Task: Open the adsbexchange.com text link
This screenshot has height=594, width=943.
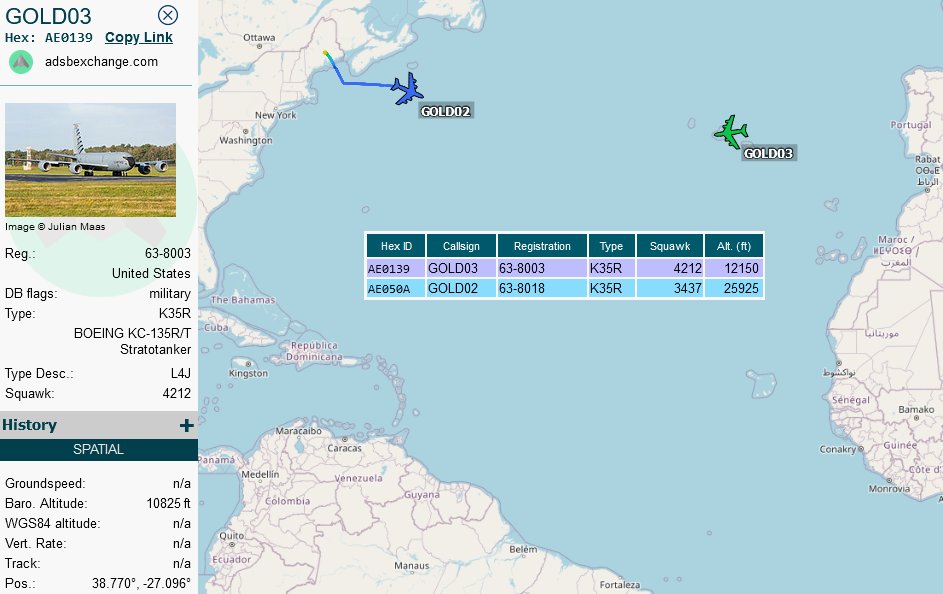Action: point(101,62)
